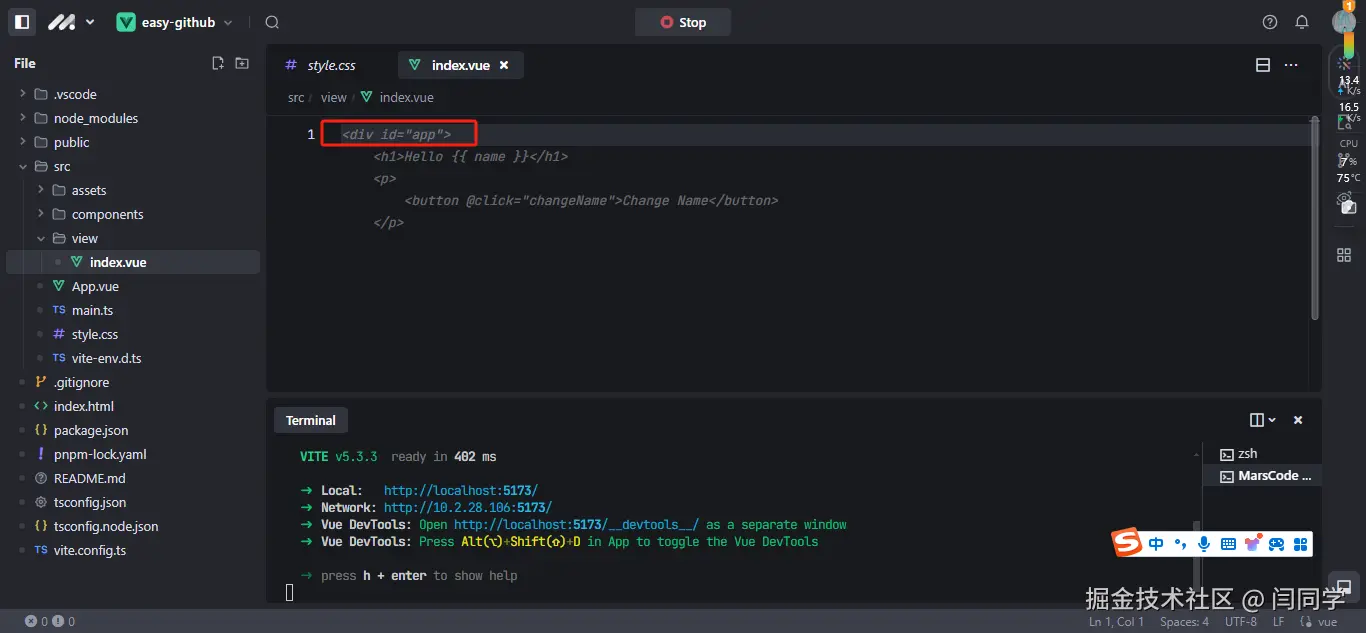The height and width of the screenshot is (633, 1366).
Task: Open the Local localhost:5173 link
Action: click(461, 491)
